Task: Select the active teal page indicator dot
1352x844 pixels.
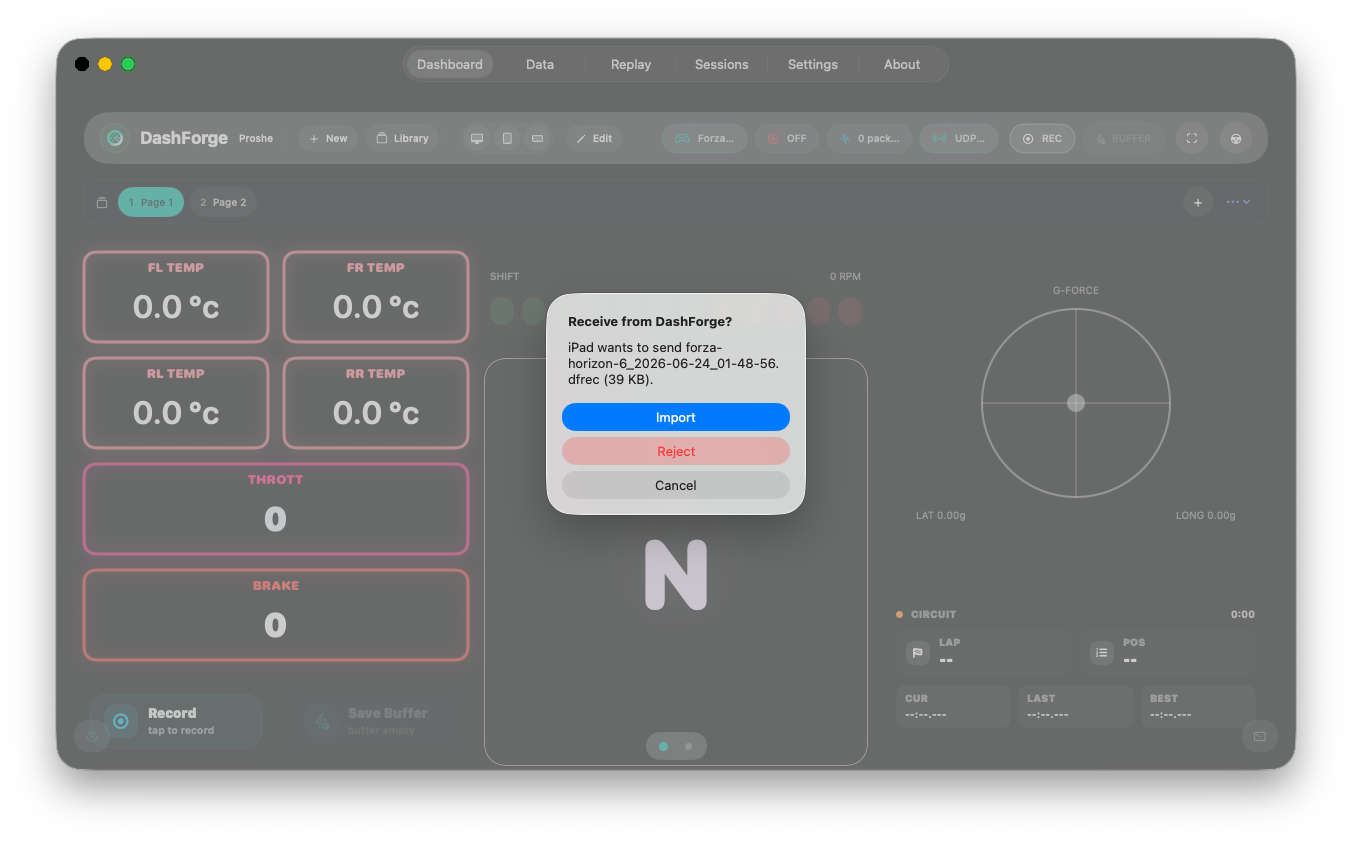Action: (664, 746)
